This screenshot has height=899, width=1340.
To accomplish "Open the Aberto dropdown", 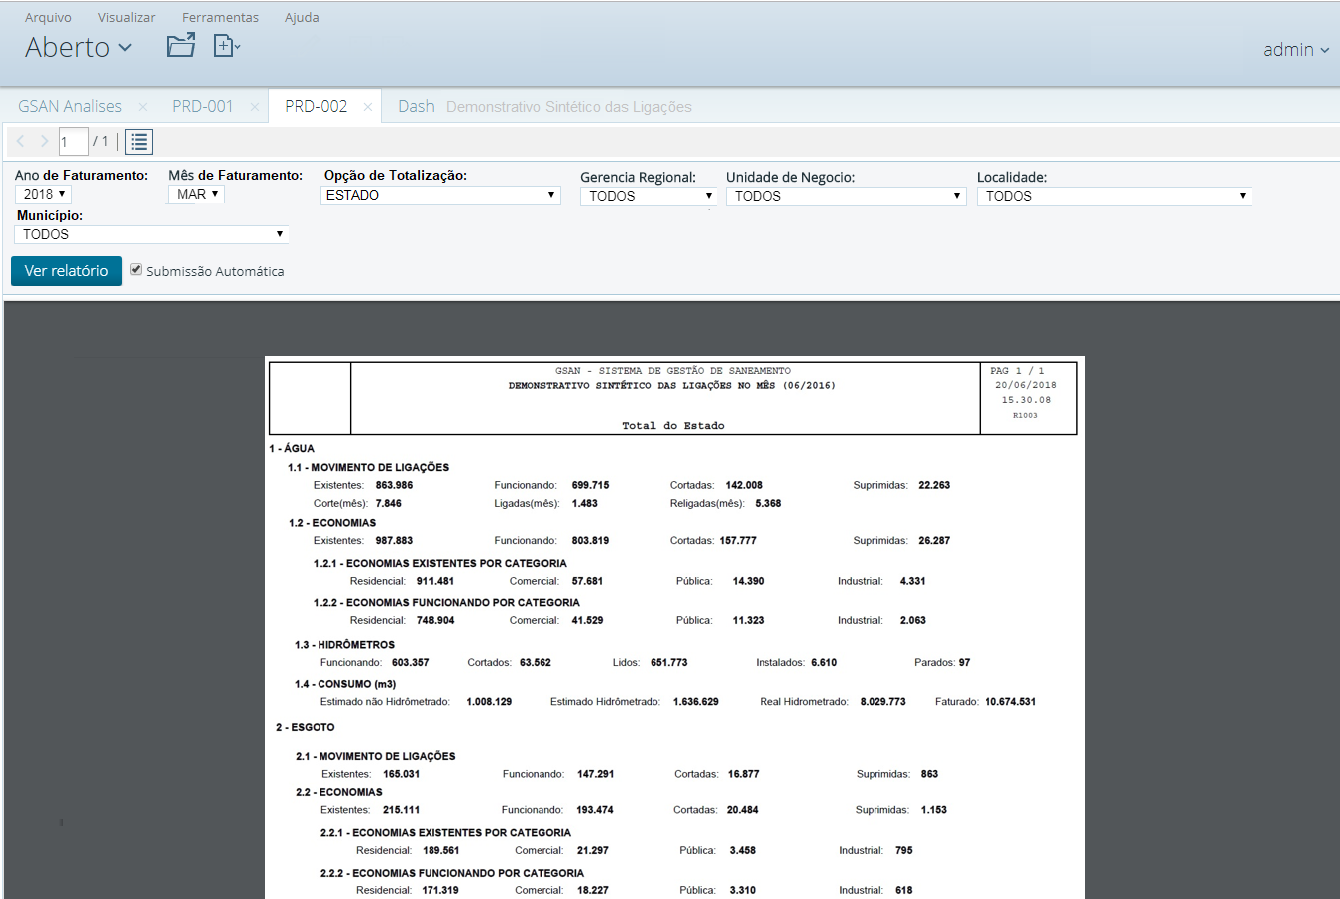I will pyautogui.click(x=78, y=46).
